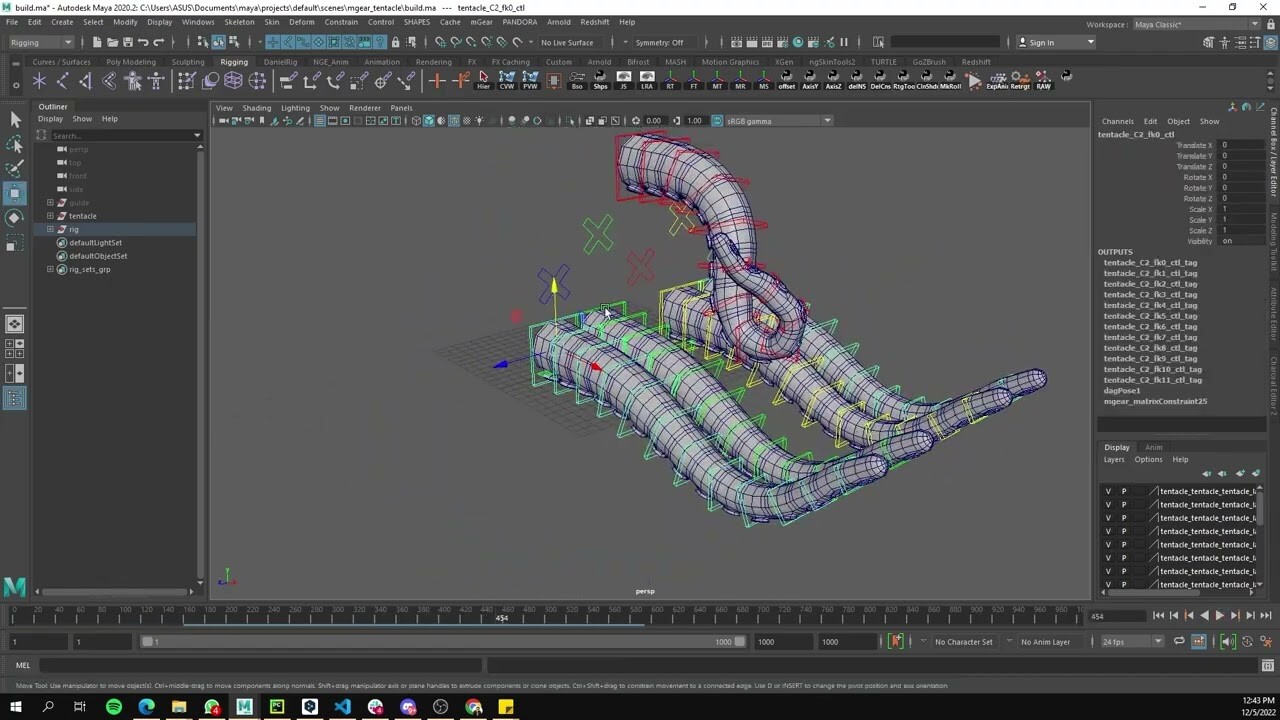Viewport: 1280px width, 720px height.
Task: Open the Skeleton menu
Action: (239, 21)
